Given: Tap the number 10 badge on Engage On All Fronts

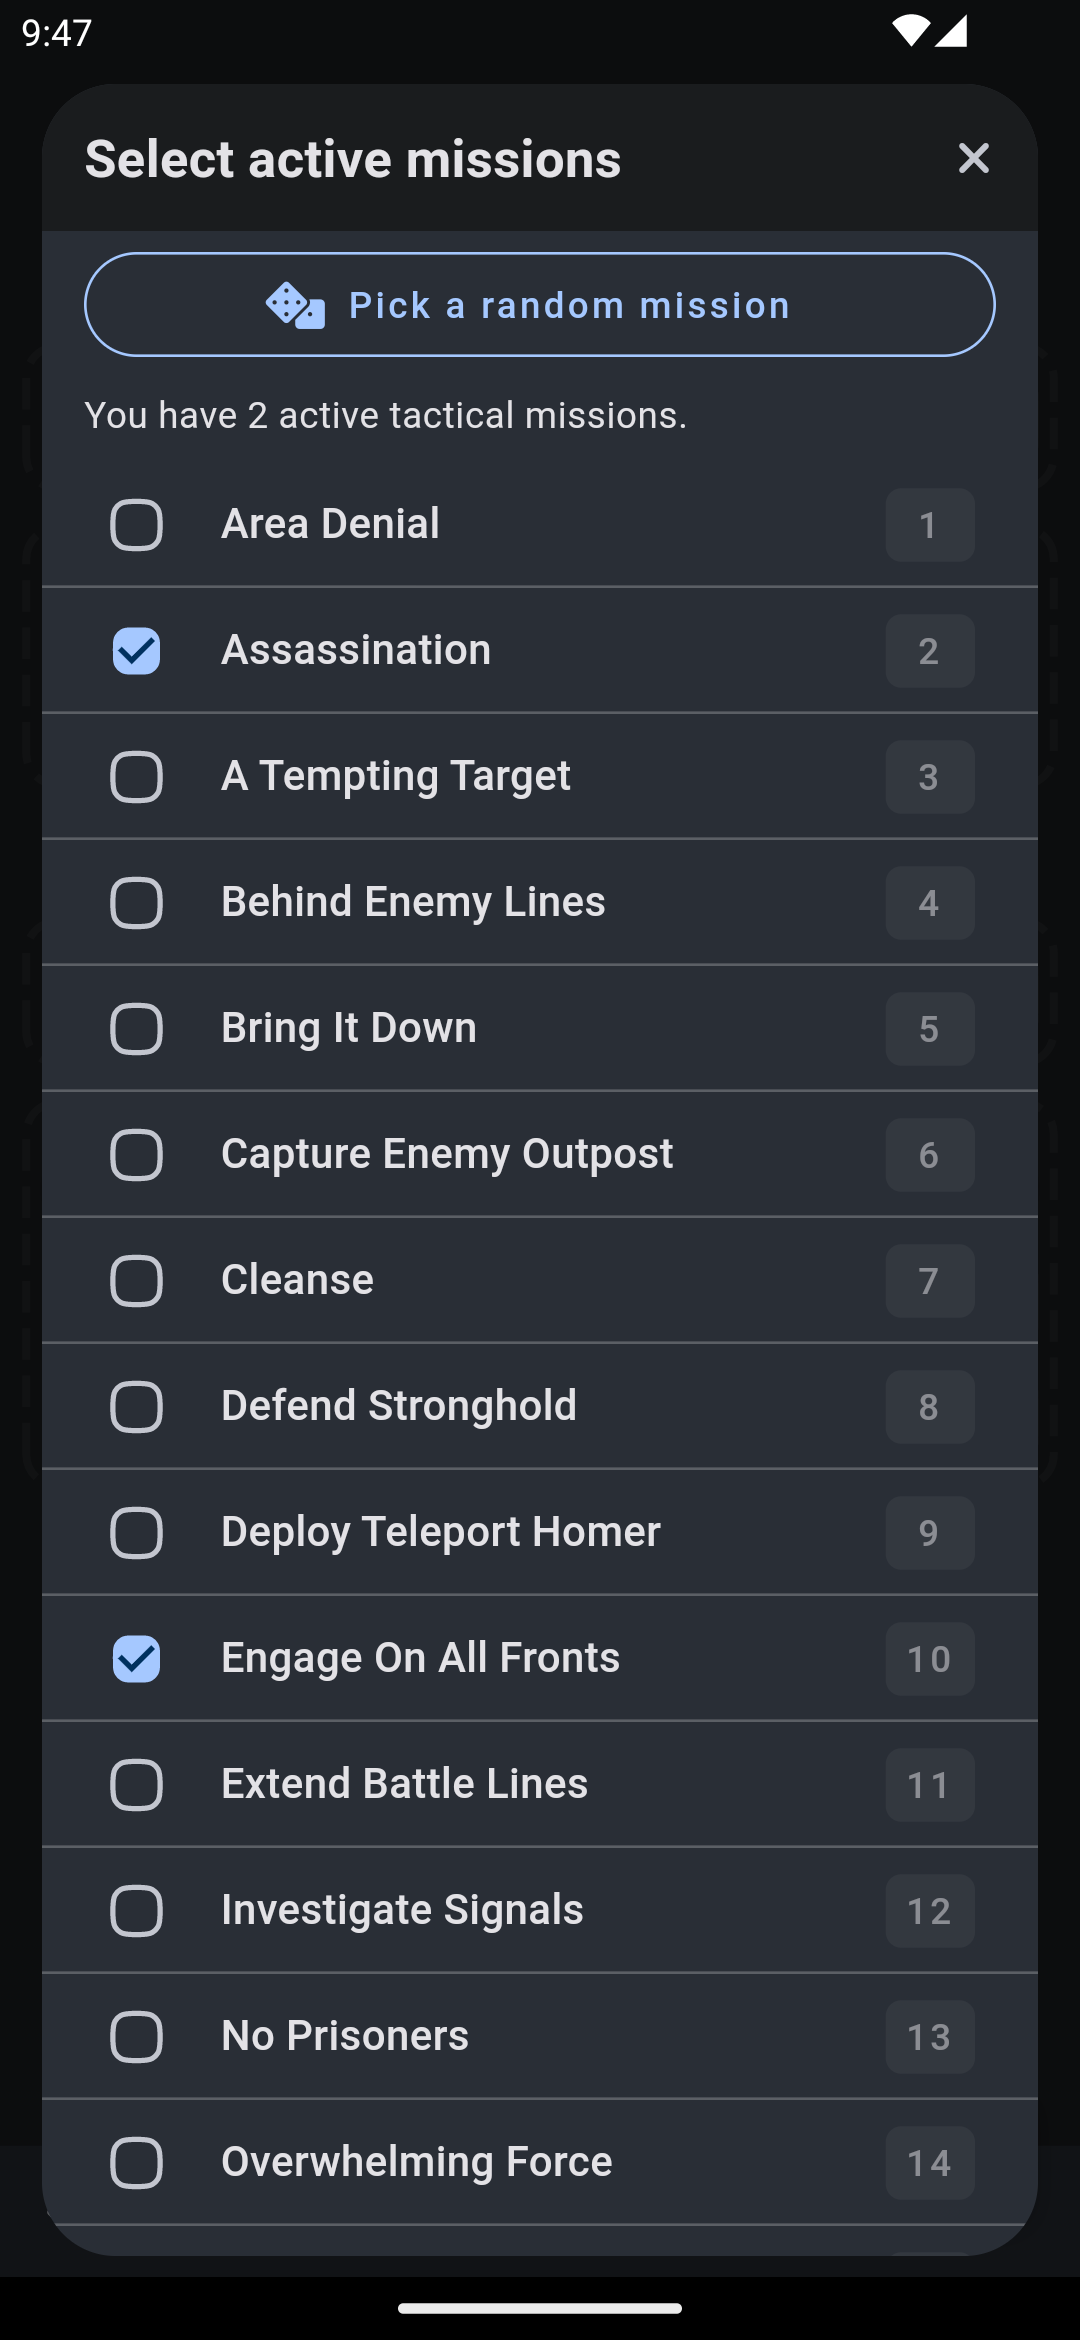Looking at the screenshot, I should coord(929,1659).
